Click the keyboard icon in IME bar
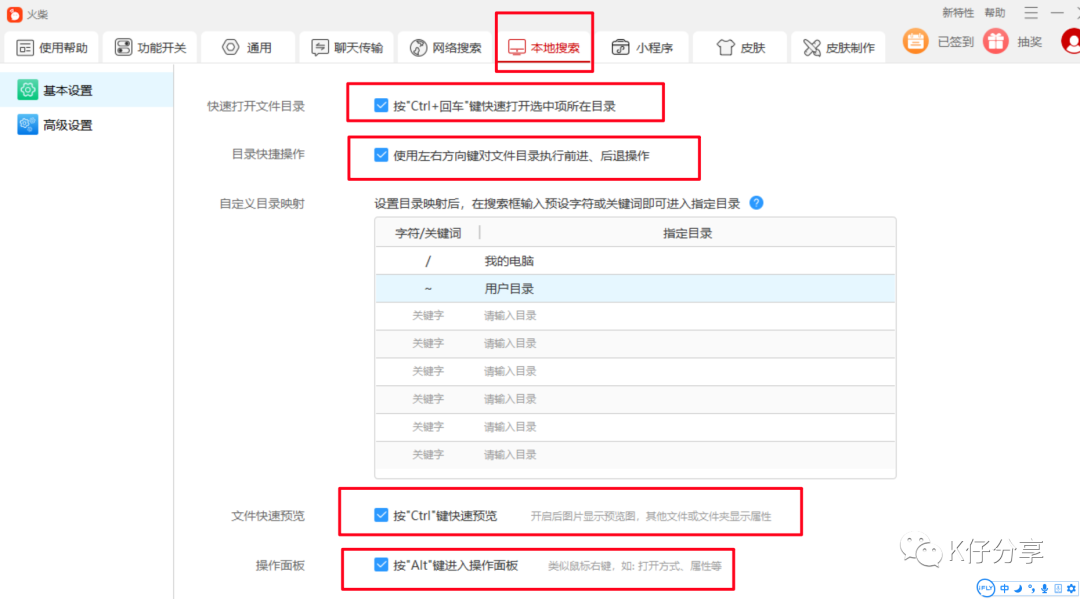The width and height of the screenshot is (1080, 599). [1058, 589]
